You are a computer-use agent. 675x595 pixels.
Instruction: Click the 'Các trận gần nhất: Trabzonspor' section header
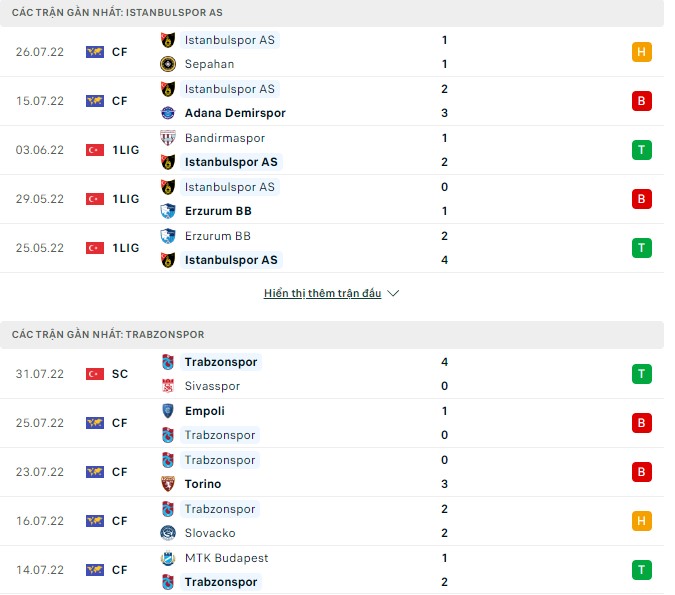point(108,334)
